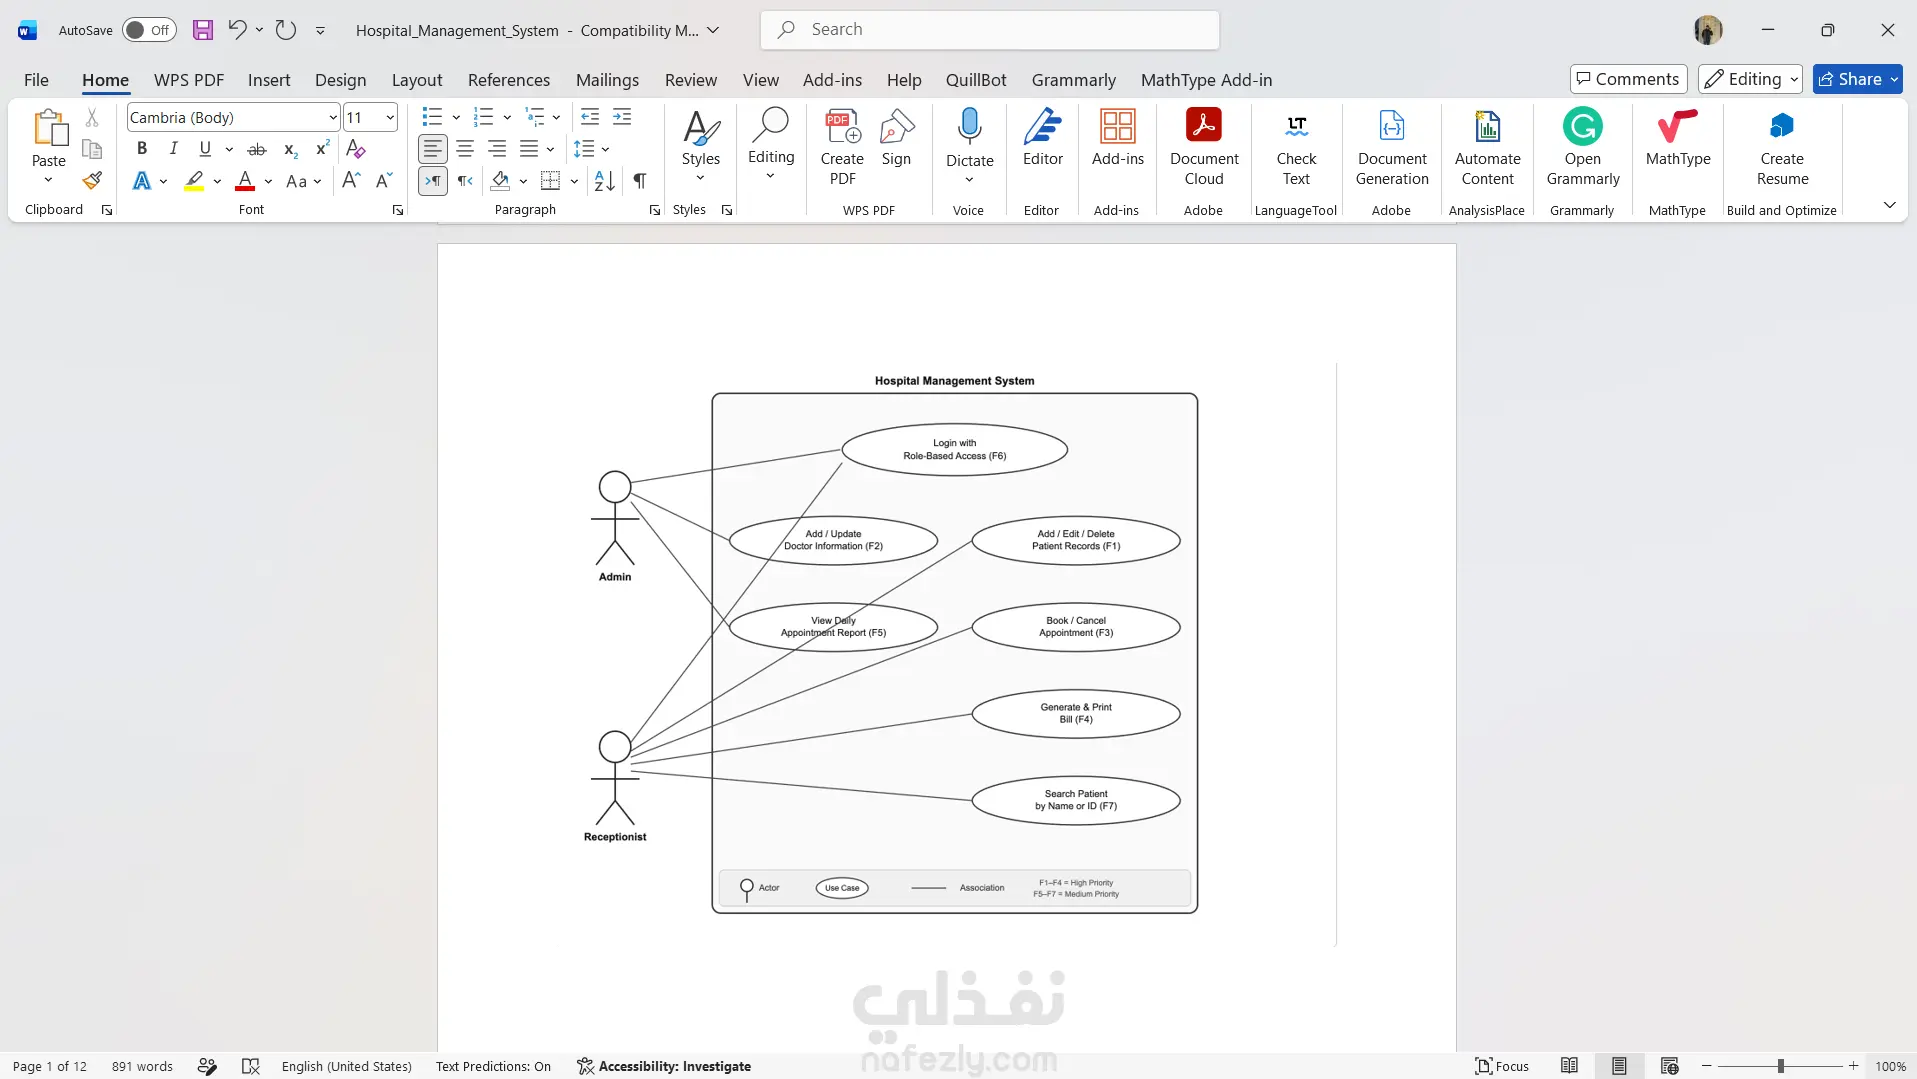Click the Comments button
Image resolution: width=1917 pixels, height=1079 pixels.
[x=1628, y=79]
